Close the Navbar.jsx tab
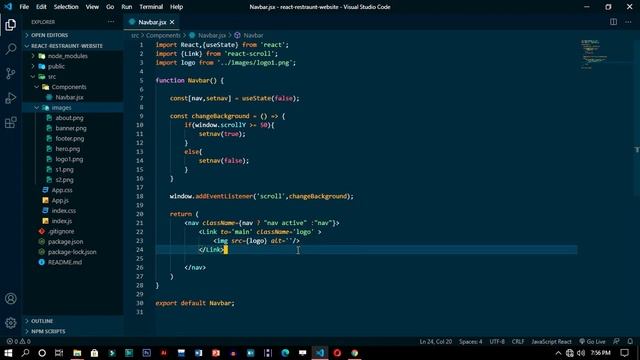Screen dimensions: 640x360 click(172, 22)
